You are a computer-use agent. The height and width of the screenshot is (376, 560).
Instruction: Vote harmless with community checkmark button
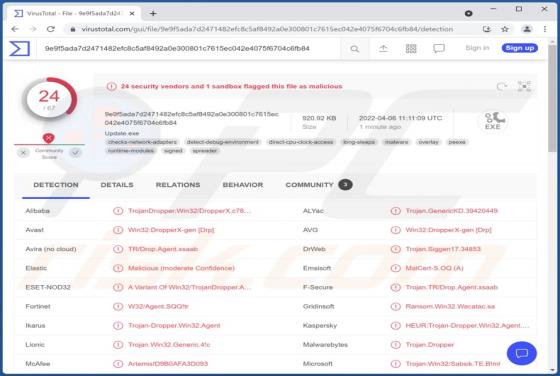pos(75,153)
